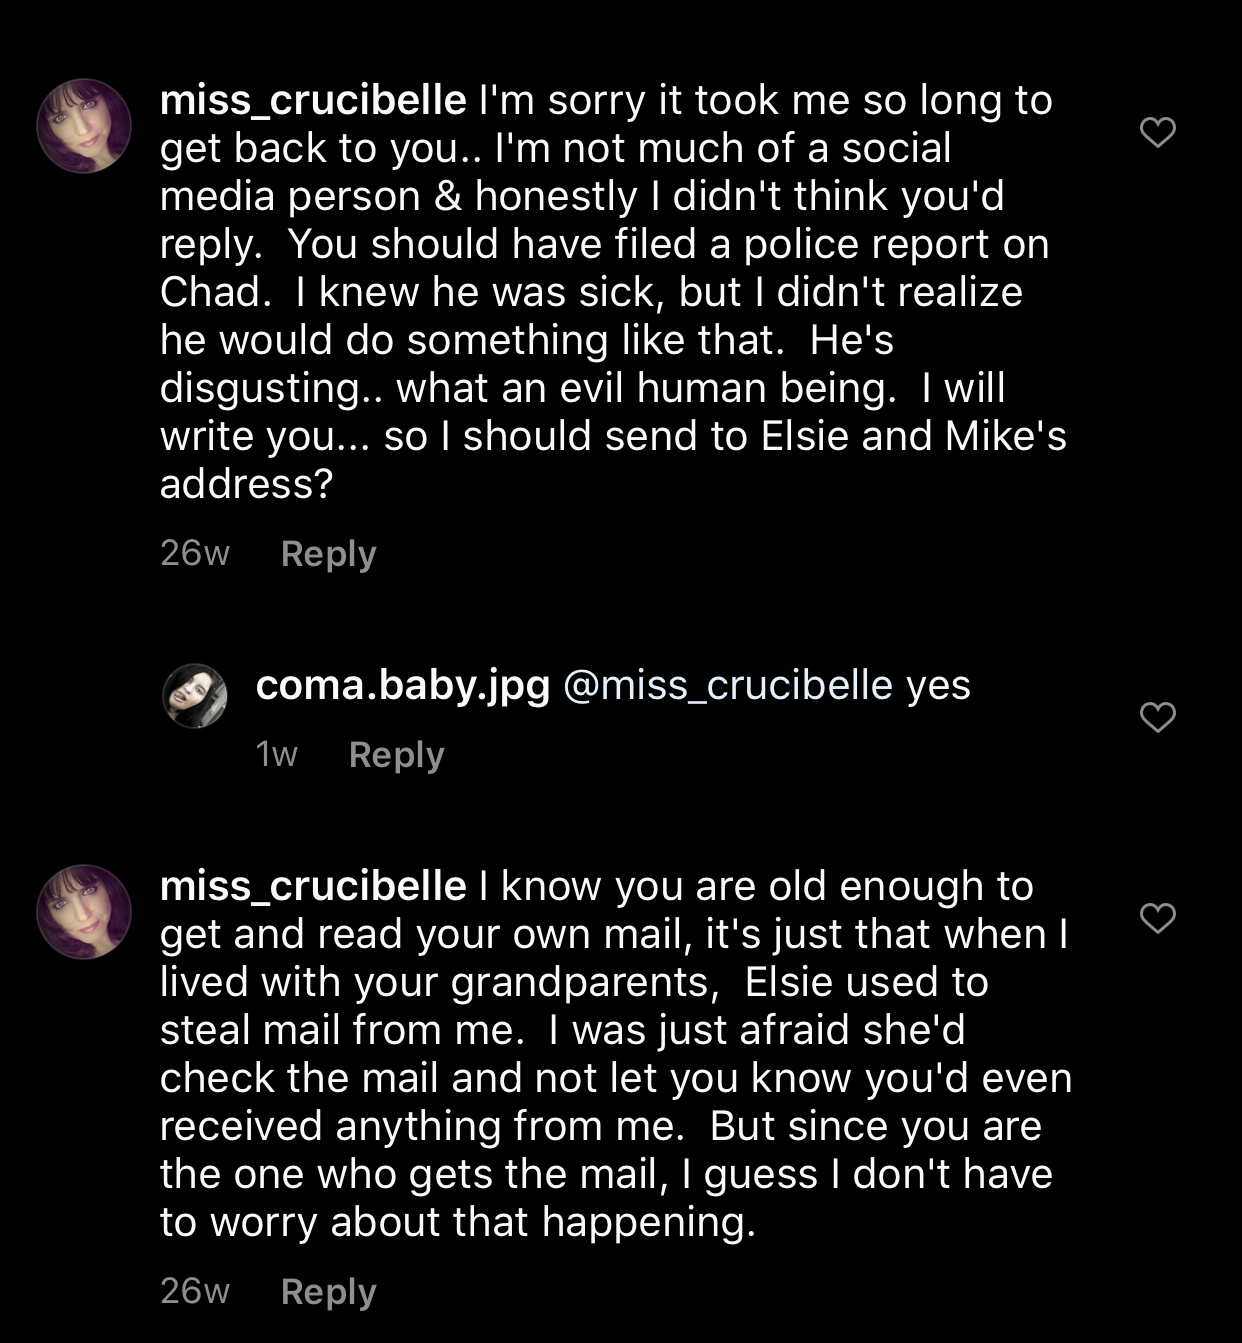
Task: Reply to the comment about the police report
Action: (328, 554)
